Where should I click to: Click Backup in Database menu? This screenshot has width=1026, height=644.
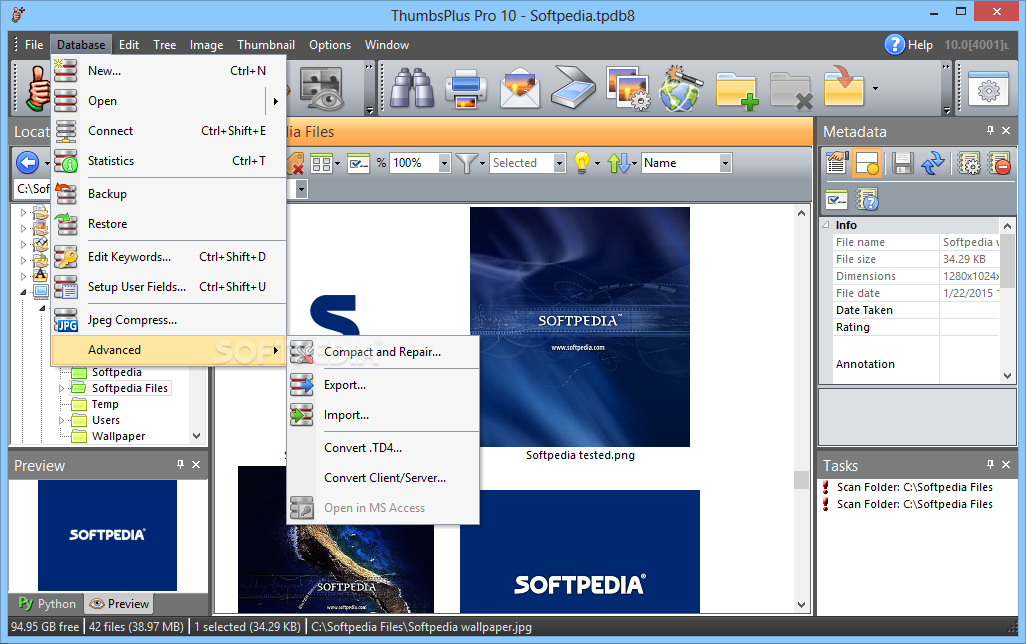coord(169,194)
